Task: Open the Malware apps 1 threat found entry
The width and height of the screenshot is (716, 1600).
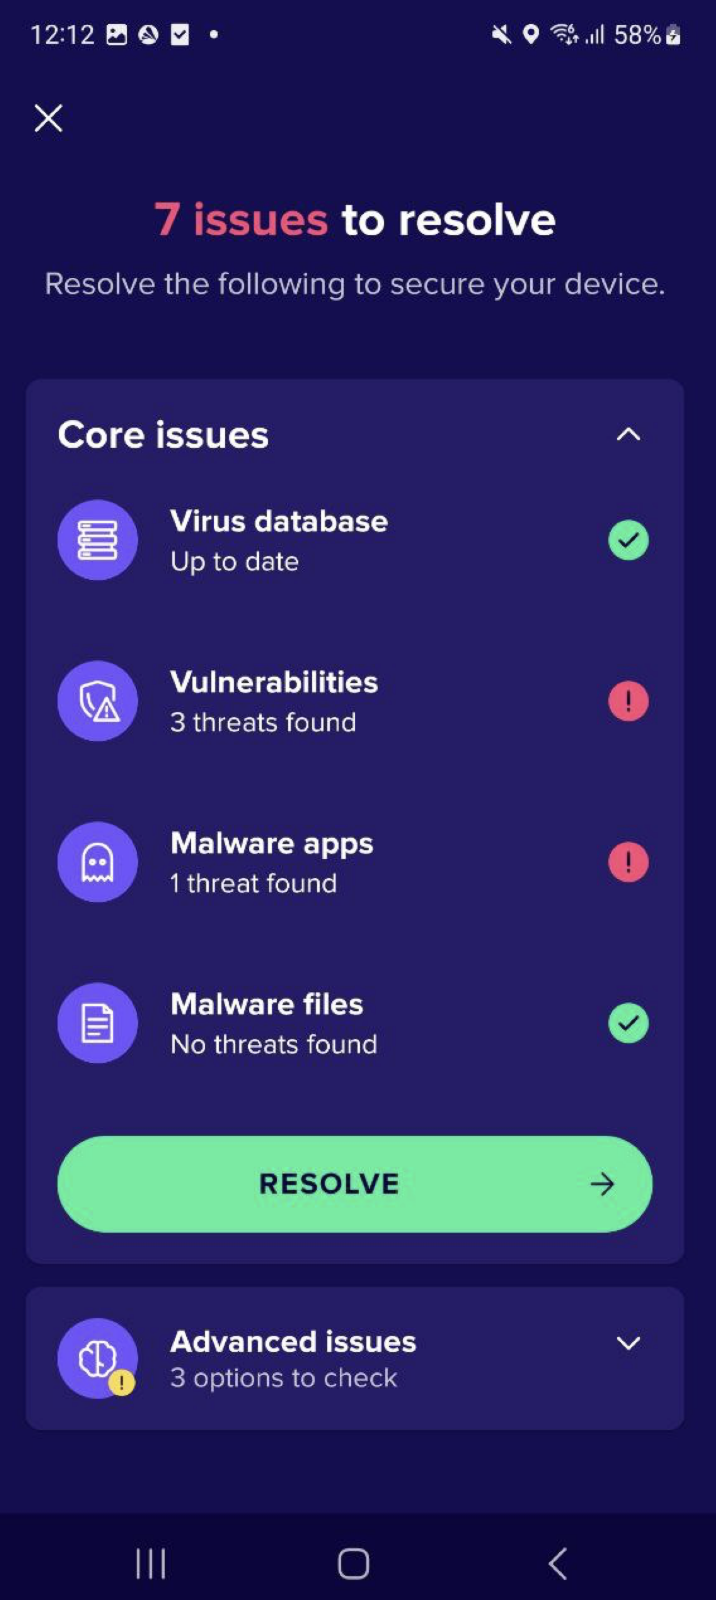Action: 271,862
